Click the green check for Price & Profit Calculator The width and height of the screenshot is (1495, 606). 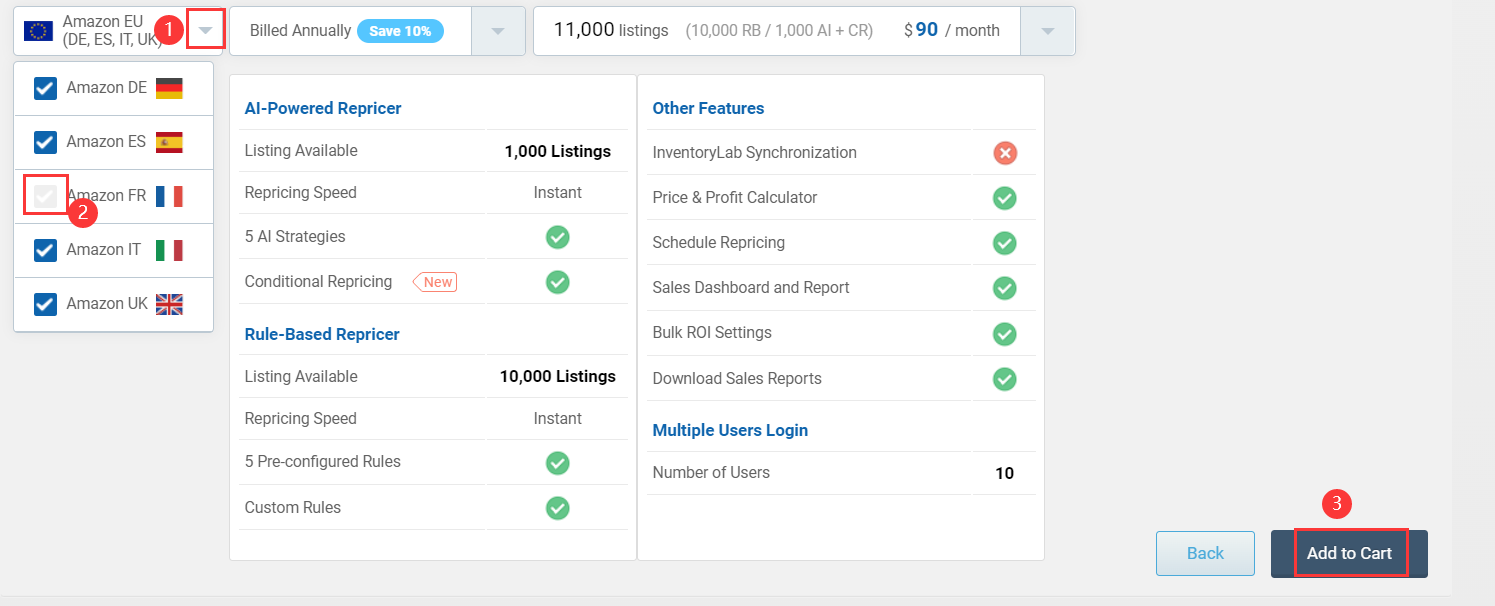coord(1005,198)
